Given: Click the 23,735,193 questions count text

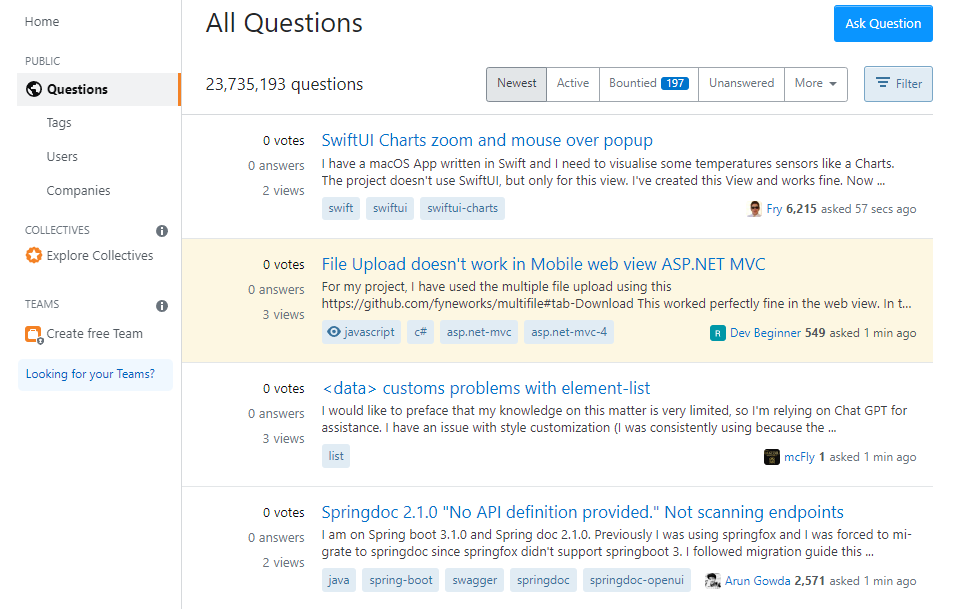Looking at the screenshot, I should [284, 85].
